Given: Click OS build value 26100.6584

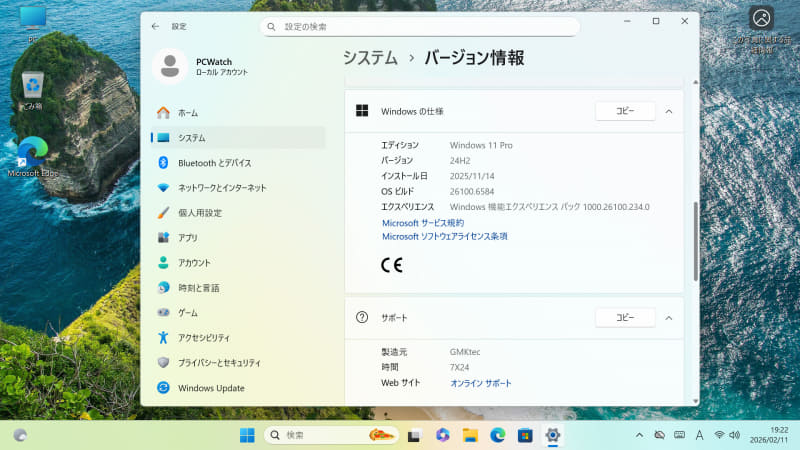Looking at the screenshot, I should (472, 191).
